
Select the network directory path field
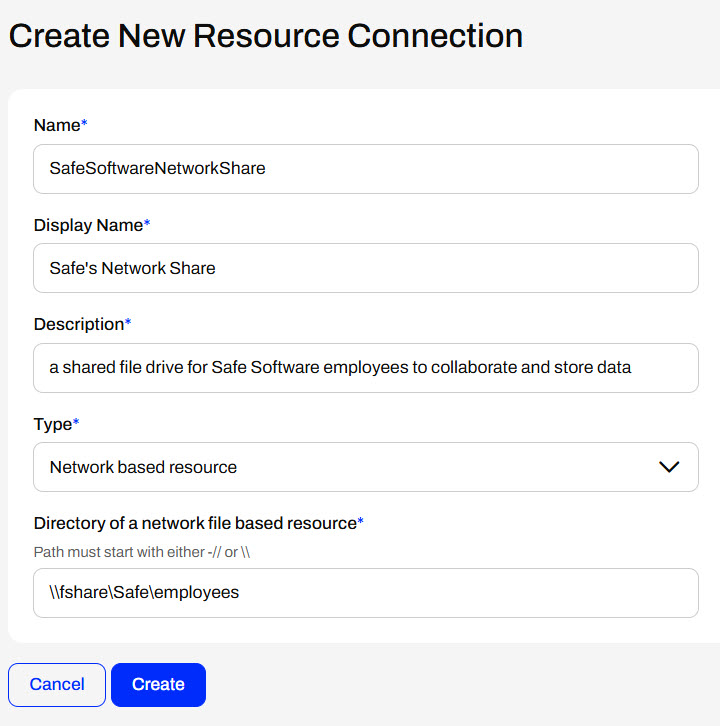365,593
